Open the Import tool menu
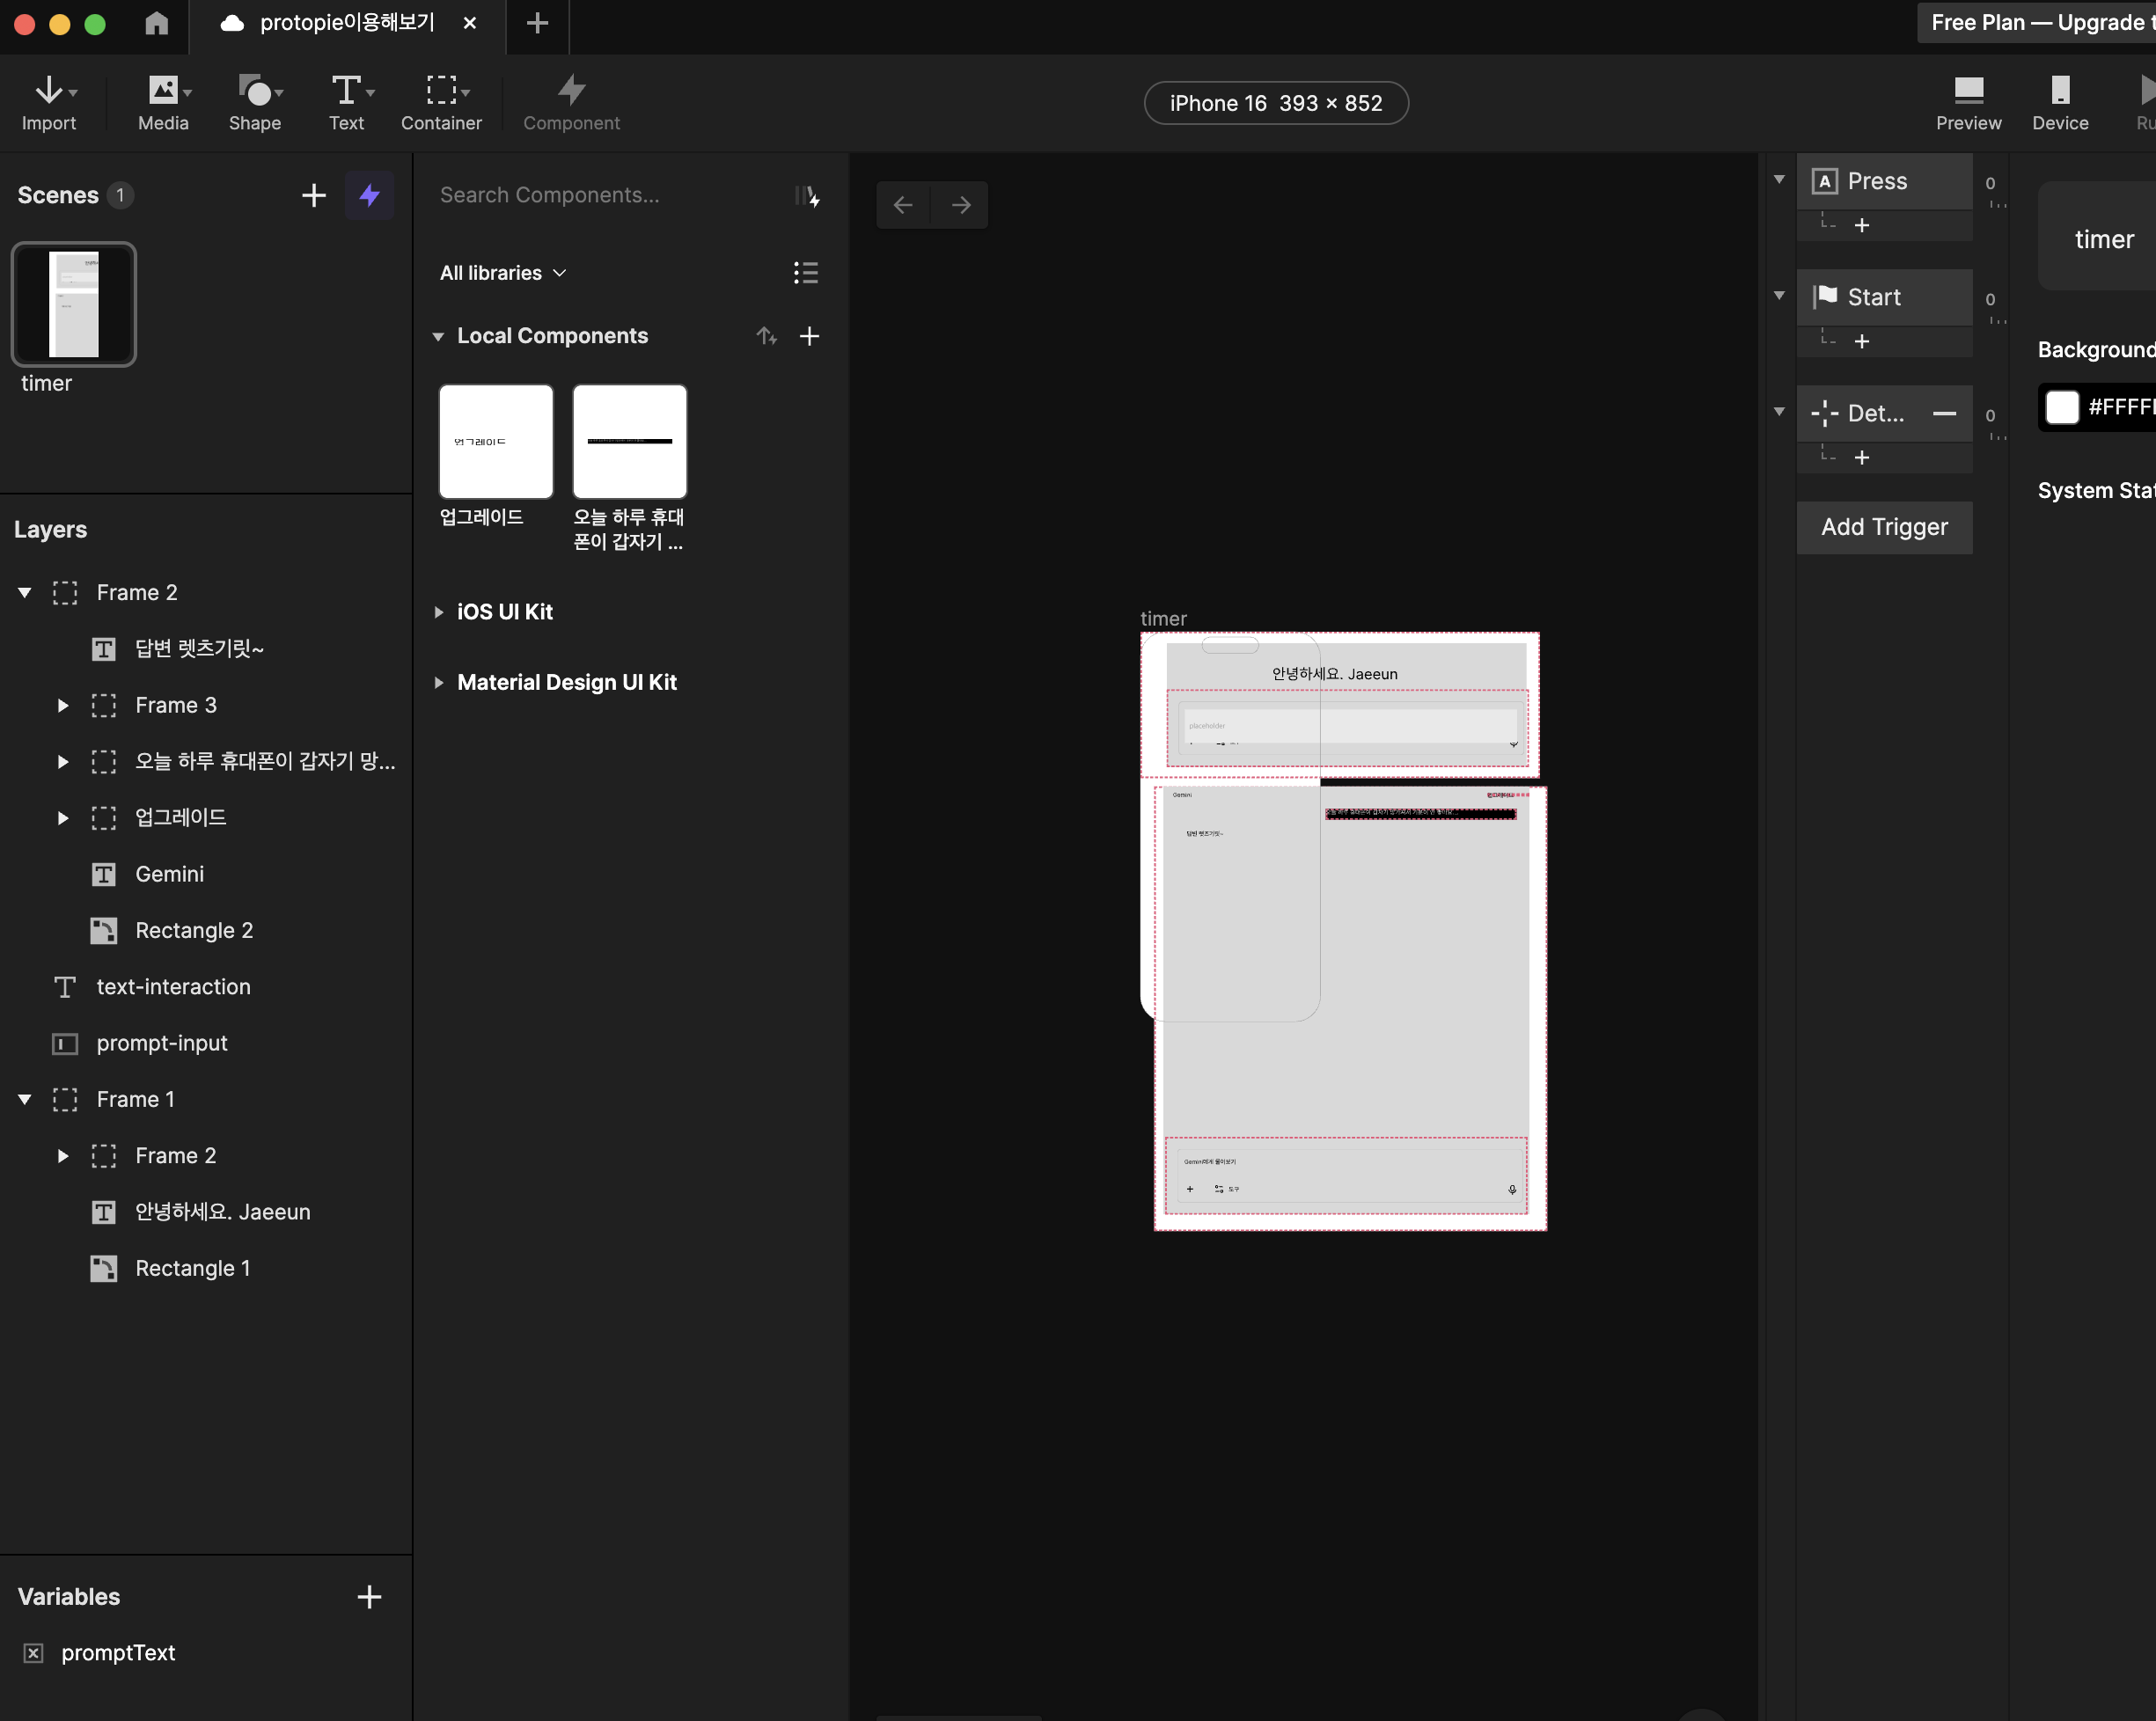 [49, 102]
